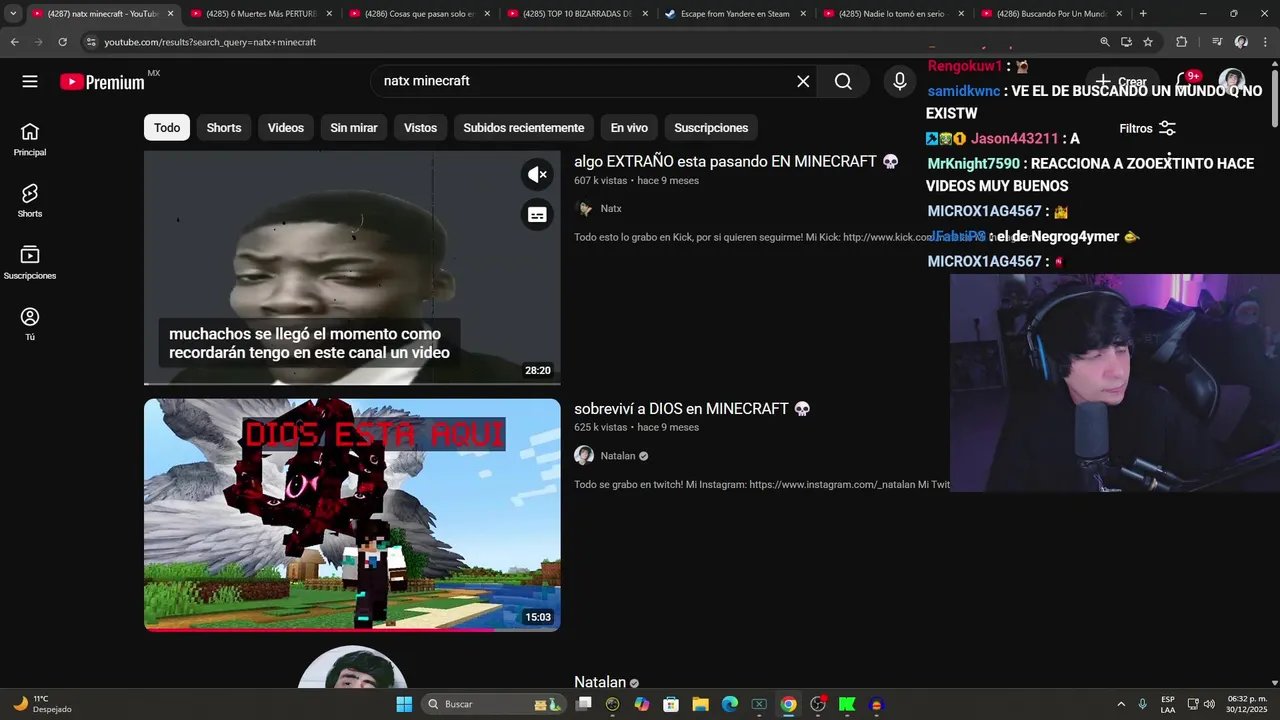Unmute the video preview sound
1280x720 pixels.
tap(537, 175)
